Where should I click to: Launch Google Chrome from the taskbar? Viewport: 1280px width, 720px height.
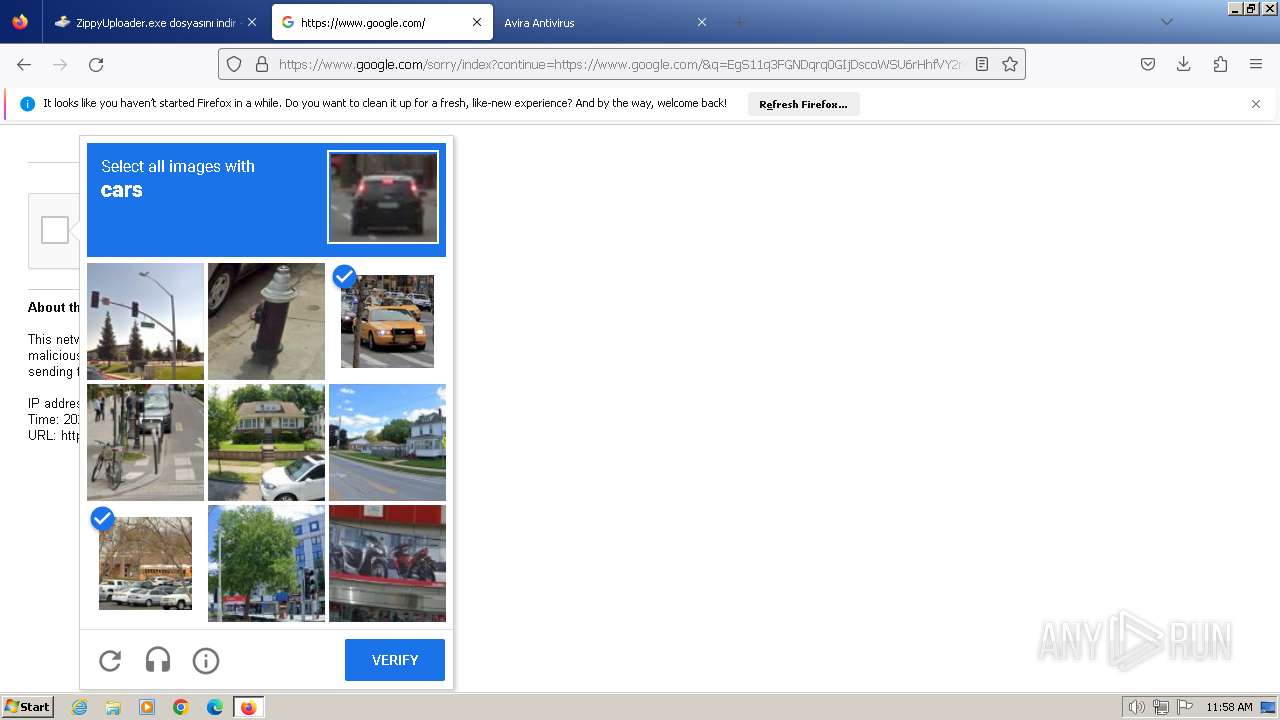click(x=181, y=707)
